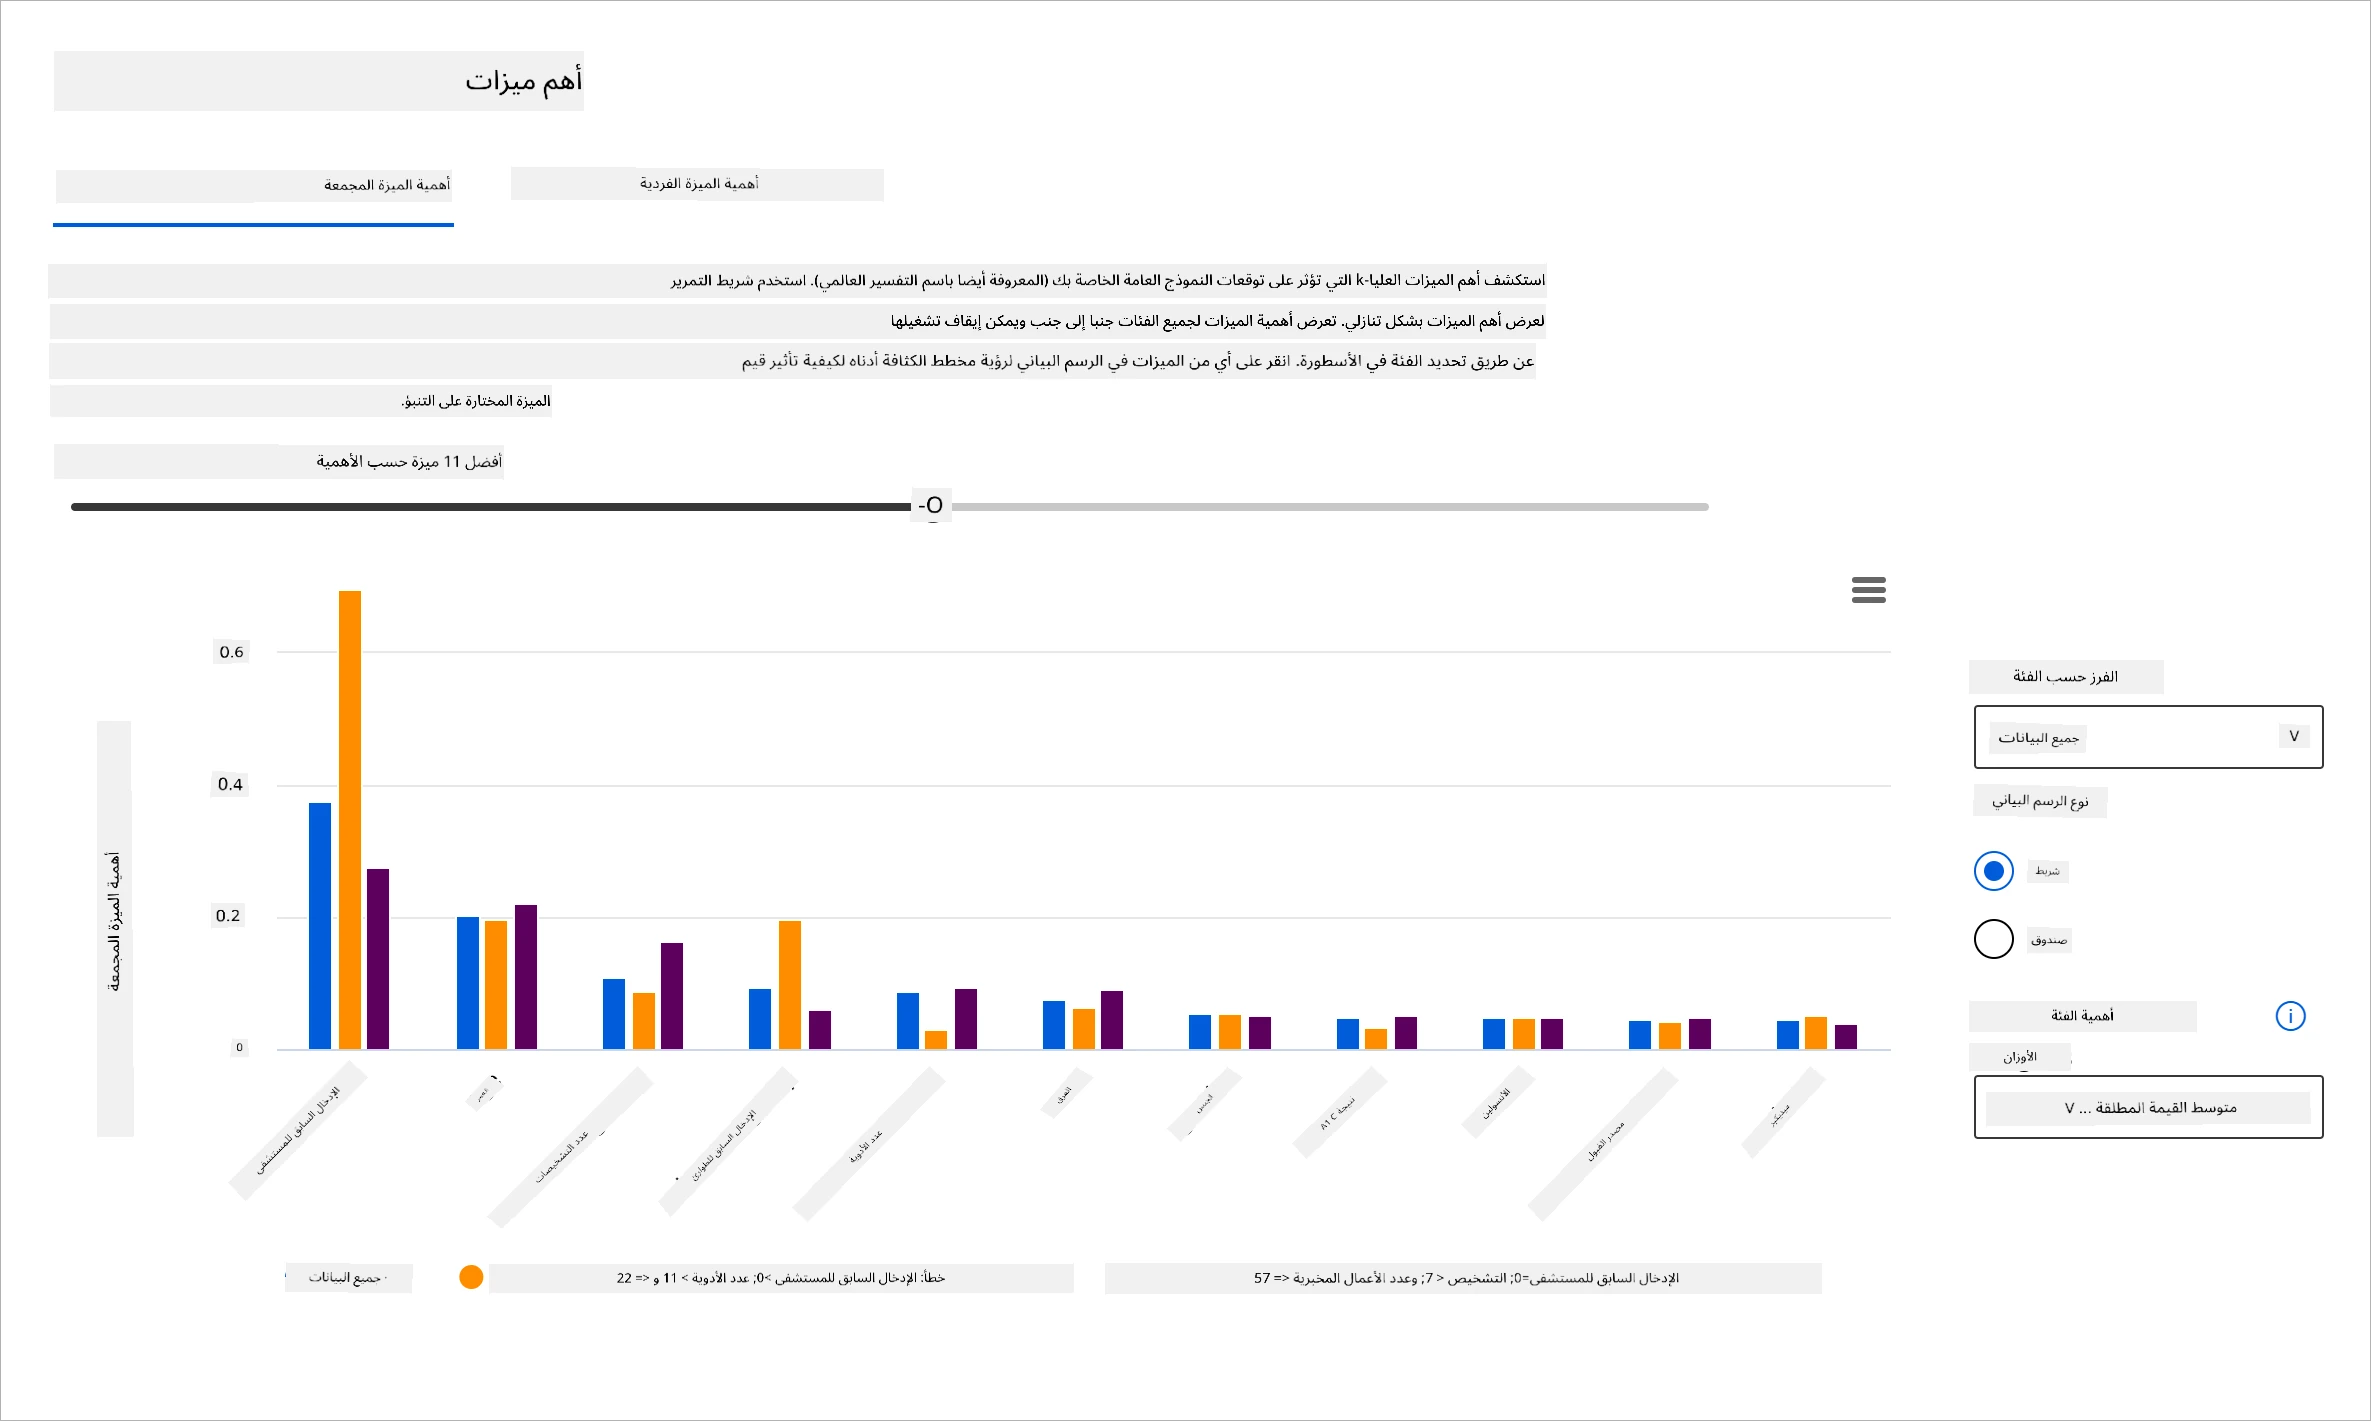Switch to أهمية الميزة الفردية tab
The width and height of the screenshot is (2371, 1421).
click(x=697, y=184)
